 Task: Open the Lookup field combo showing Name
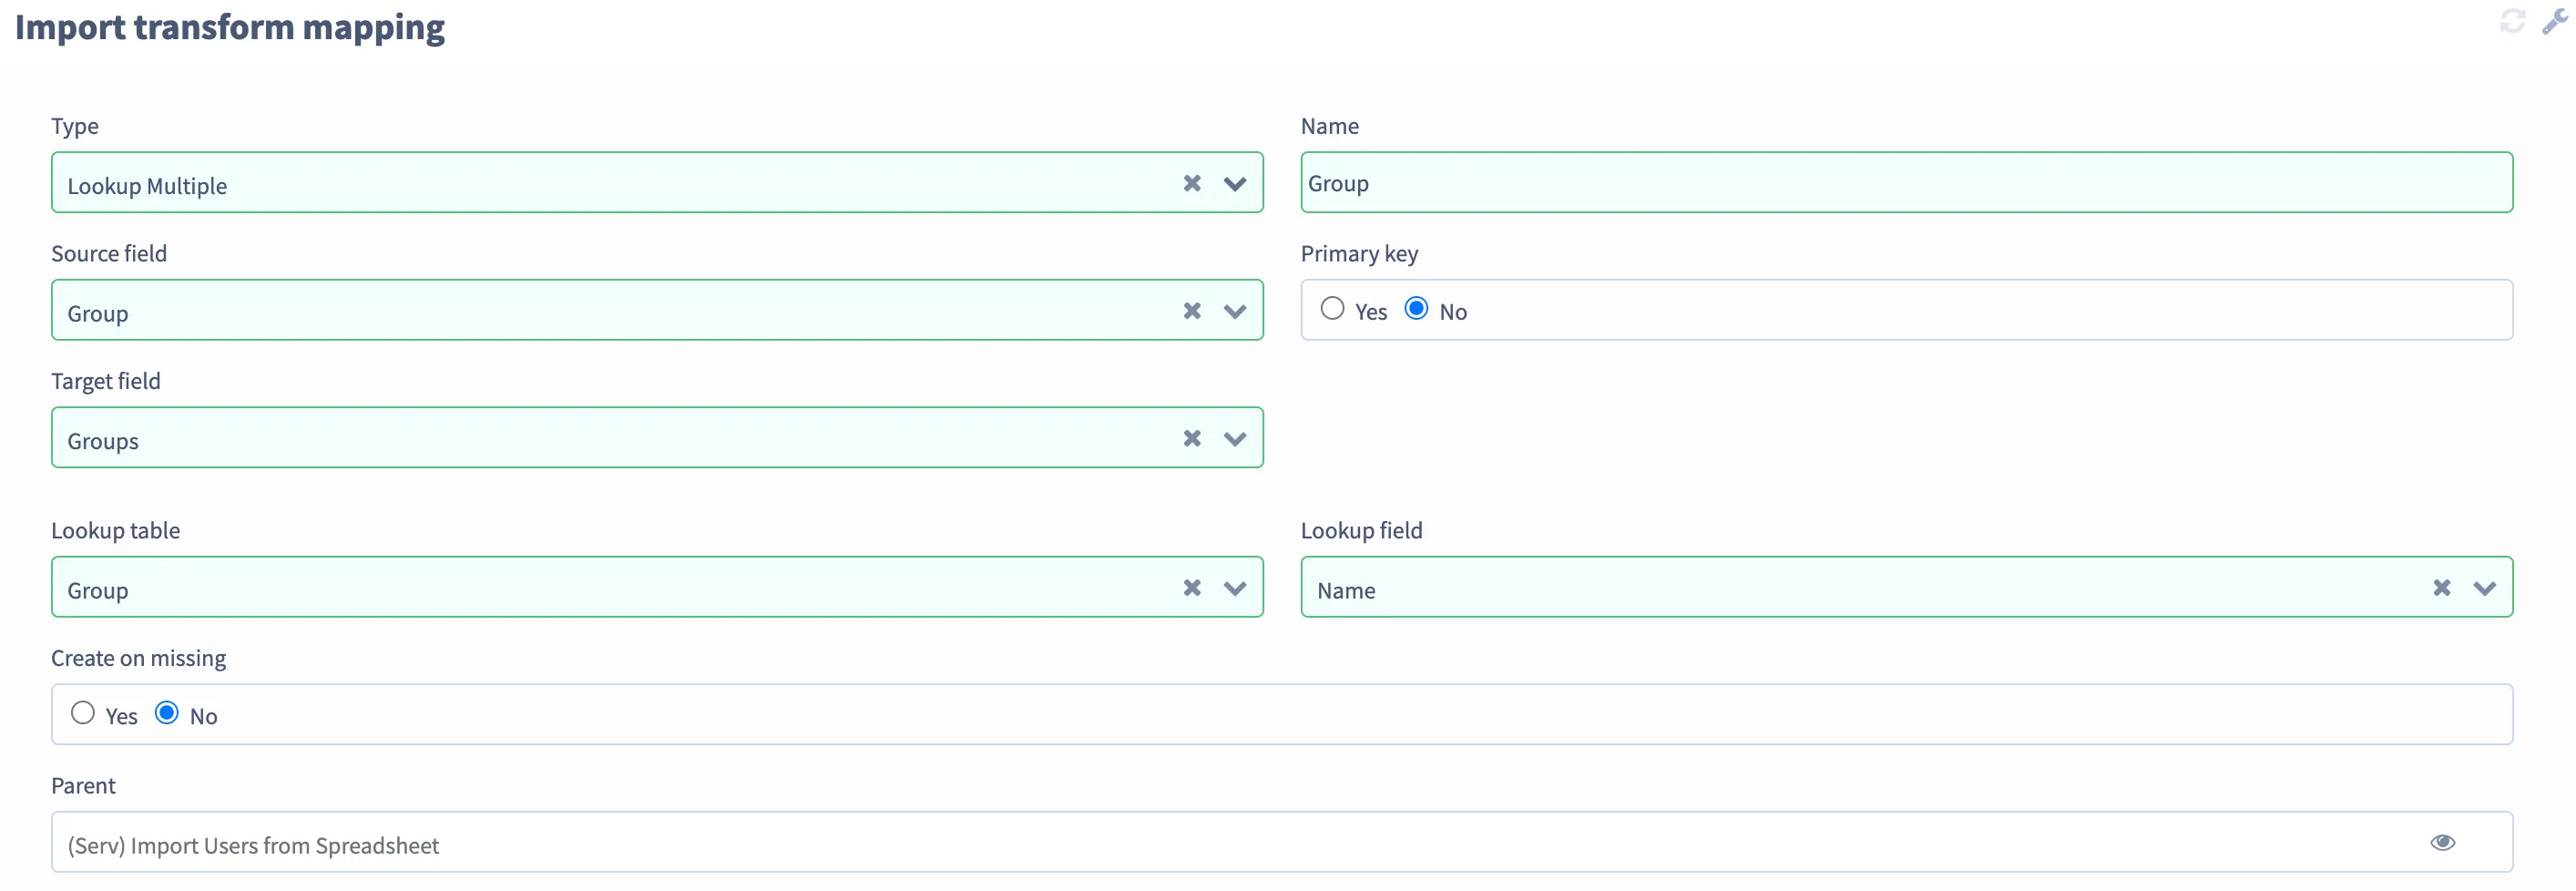pyautogui.click(x=1906, y=587)
